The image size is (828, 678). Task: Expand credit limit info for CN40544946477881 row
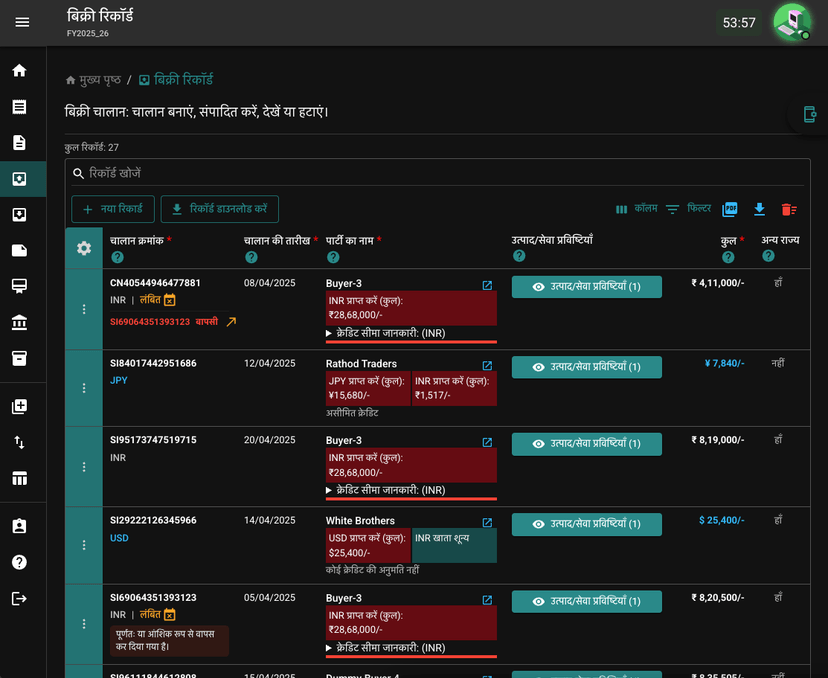click(x=385, y=333)
